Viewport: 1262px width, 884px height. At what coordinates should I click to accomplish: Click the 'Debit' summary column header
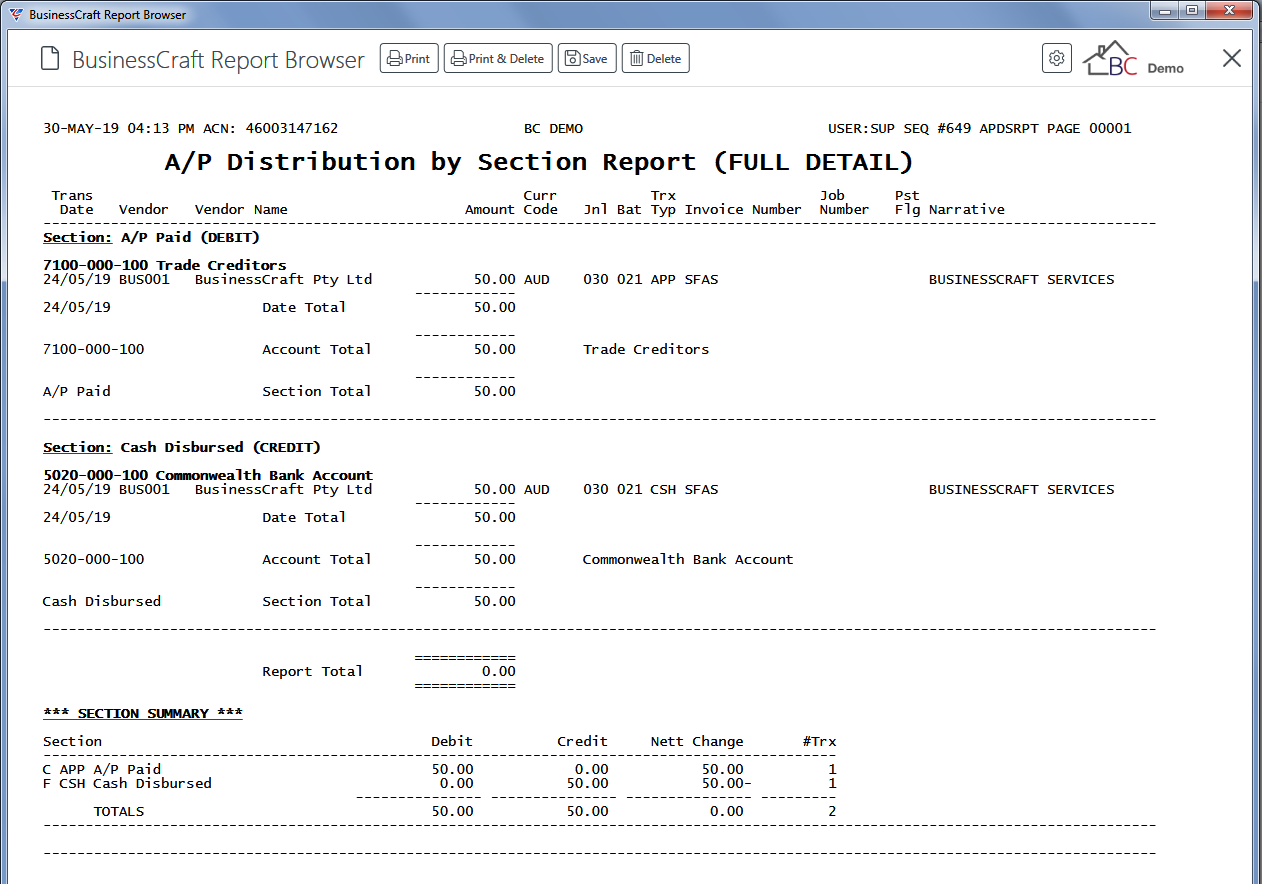(452, 742)
